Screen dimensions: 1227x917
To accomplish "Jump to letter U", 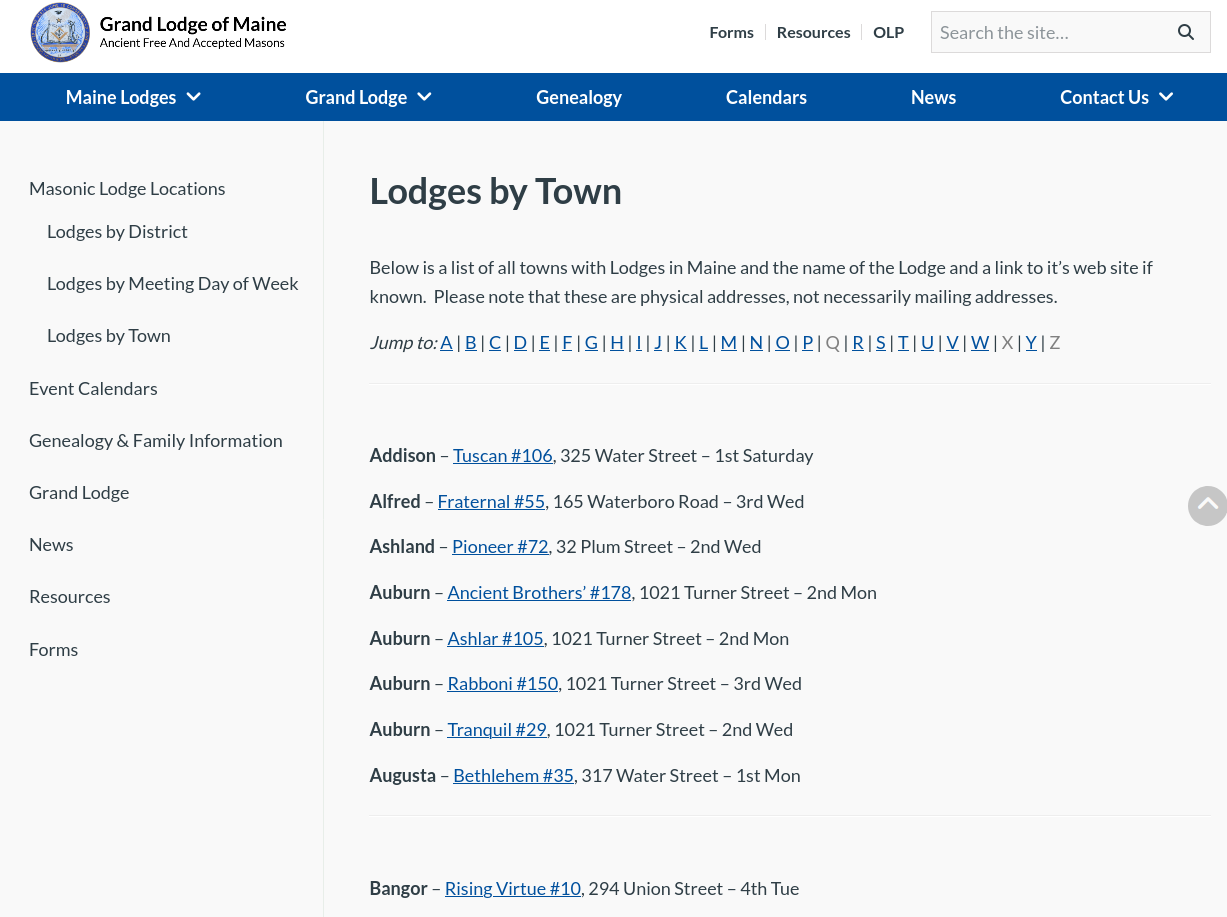I will pos(927,342).
